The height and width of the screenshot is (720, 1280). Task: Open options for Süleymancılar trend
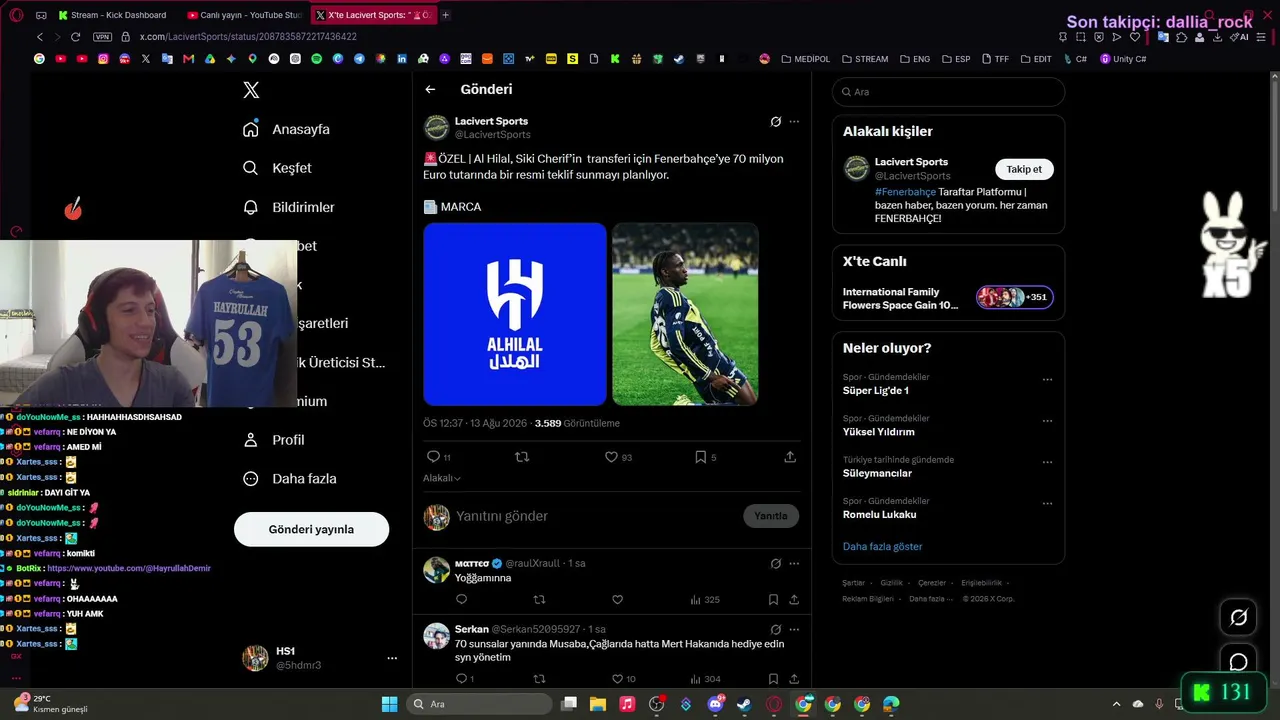coord(1047,463)
